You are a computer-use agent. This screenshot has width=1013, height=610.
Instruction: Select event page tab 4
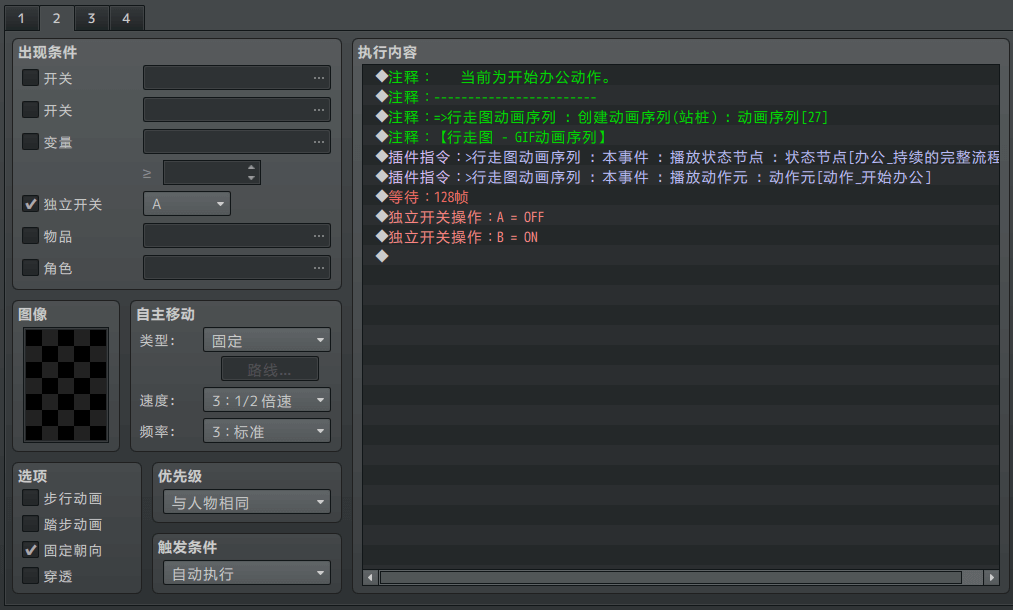pos(126,18)
